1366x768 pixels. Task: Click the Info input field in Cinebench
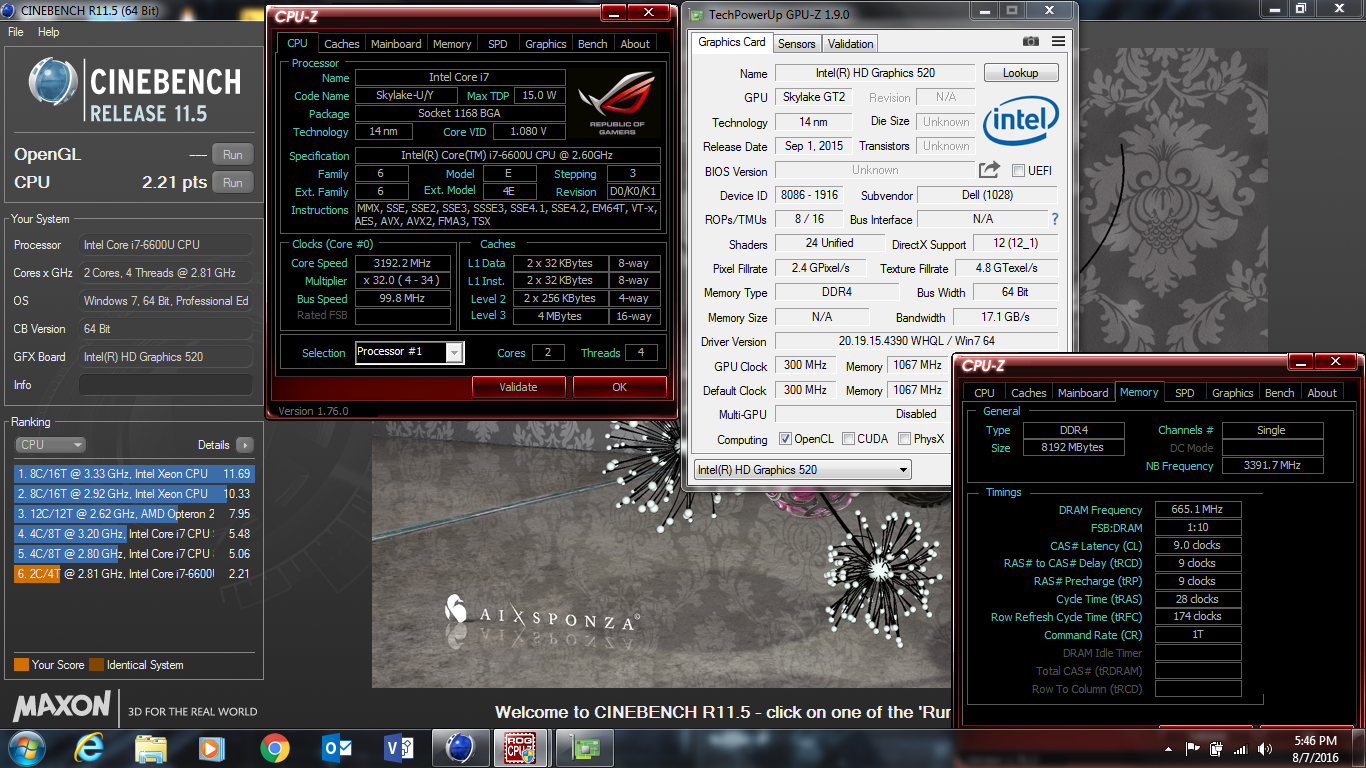tap(166, 385)
